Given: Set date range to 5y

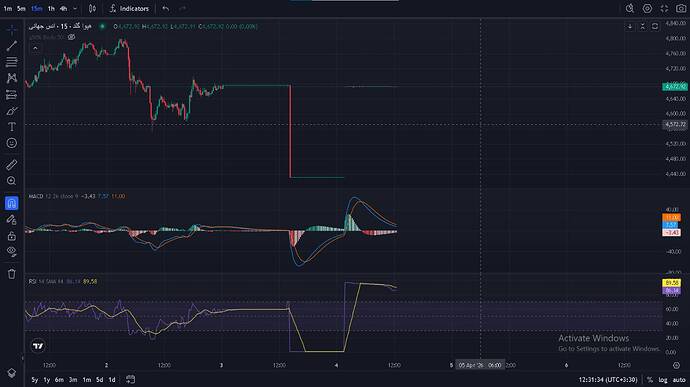Looking at the screenshot, I should tap(35, 380).
